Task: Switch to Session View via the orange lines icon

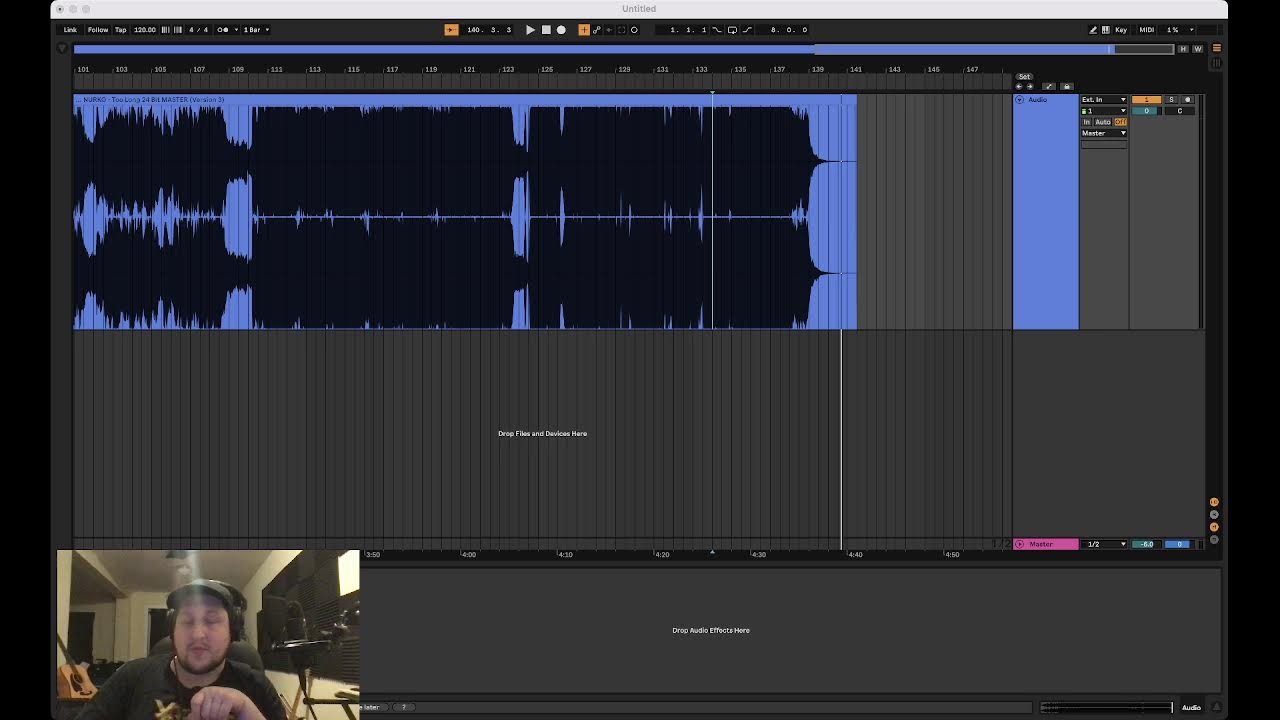Action: point(1216,48)
